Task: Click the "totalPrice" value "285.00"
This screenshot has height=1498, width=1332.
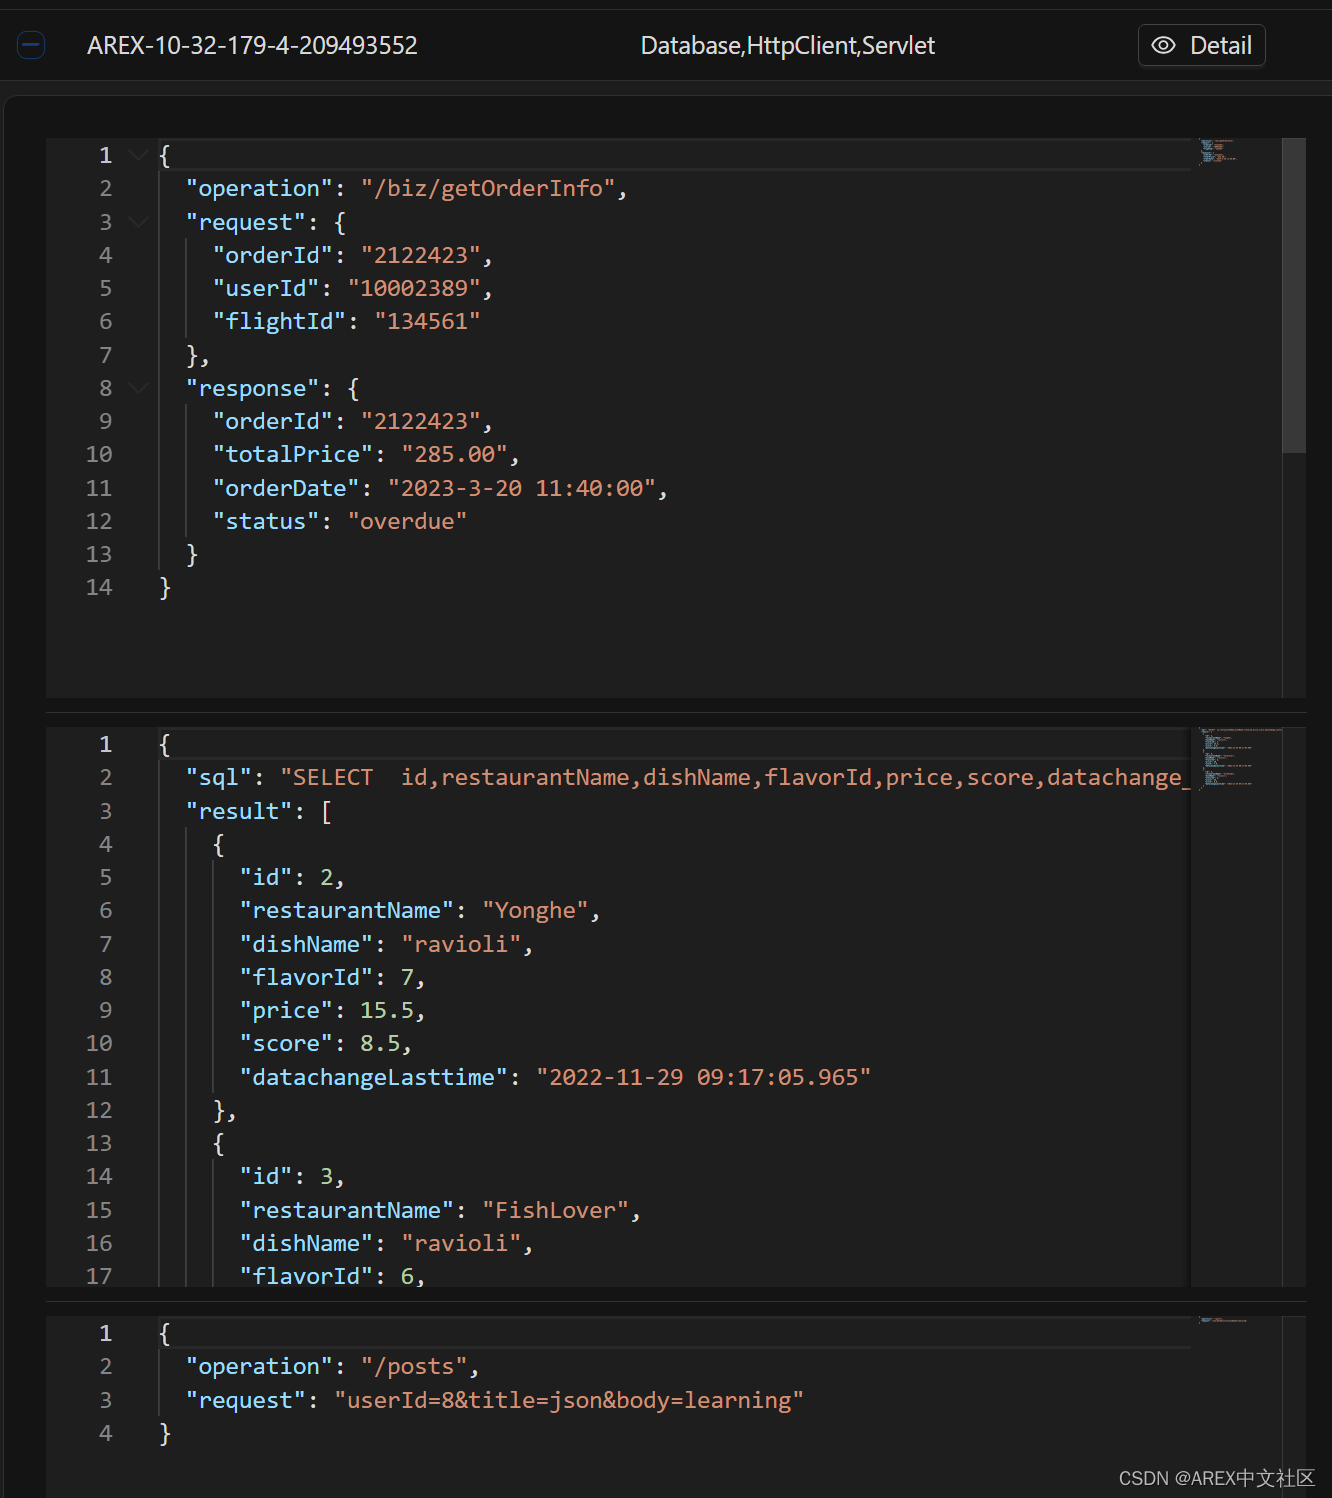Action: click(x=455, y=454)
